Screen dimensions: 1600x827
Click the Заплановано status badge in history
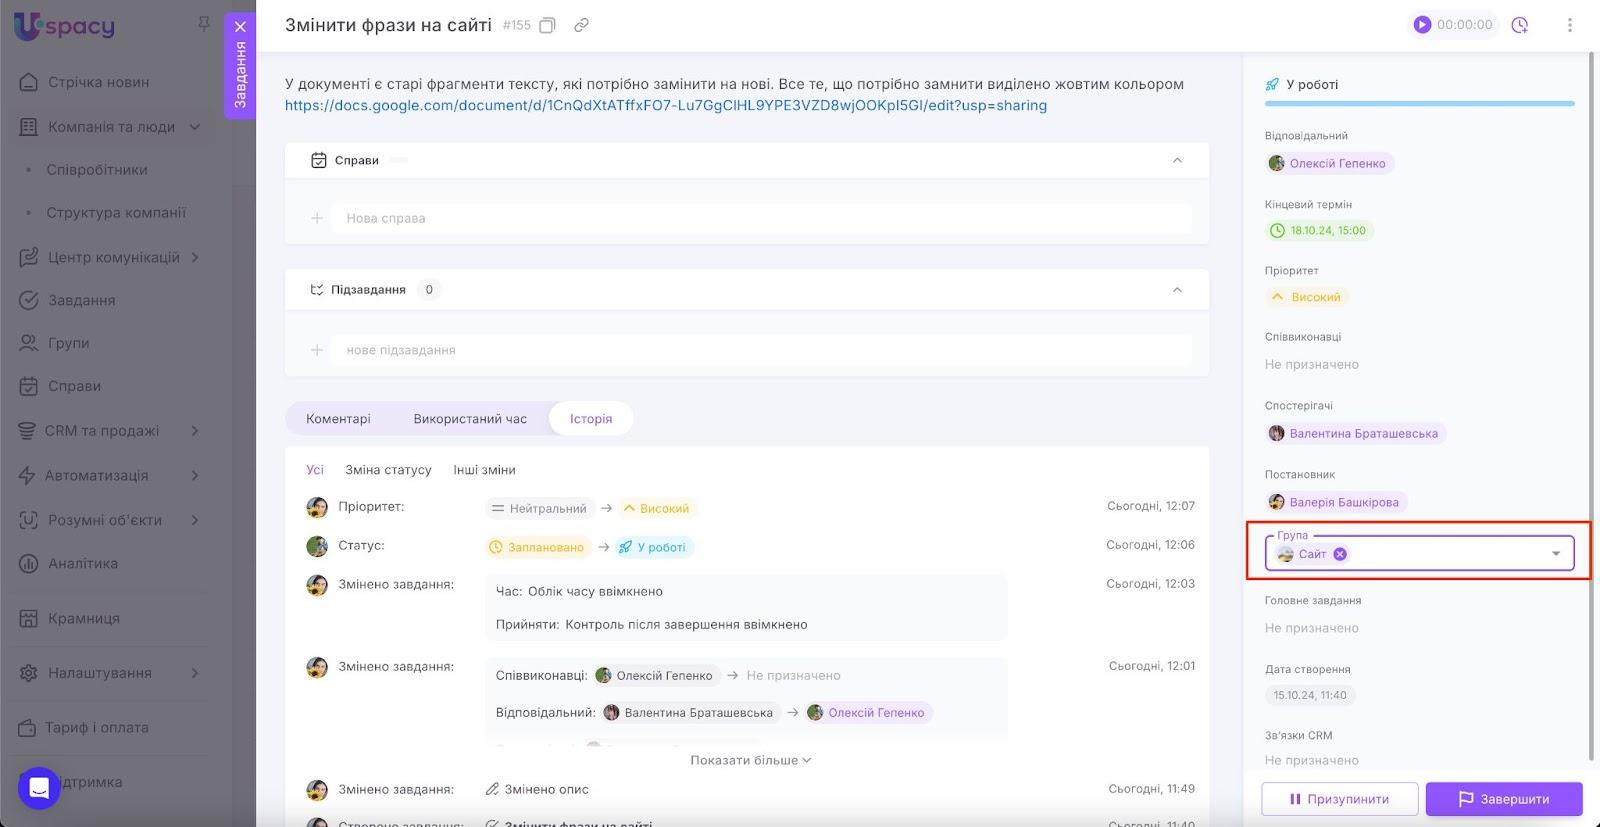tap(537, 547)
